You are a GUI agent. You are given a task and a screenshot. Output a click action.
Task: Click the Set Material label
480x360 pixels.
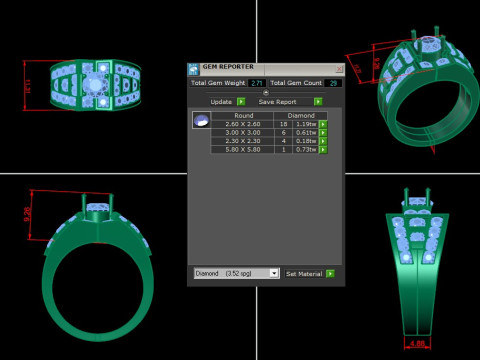click(304, 274)
